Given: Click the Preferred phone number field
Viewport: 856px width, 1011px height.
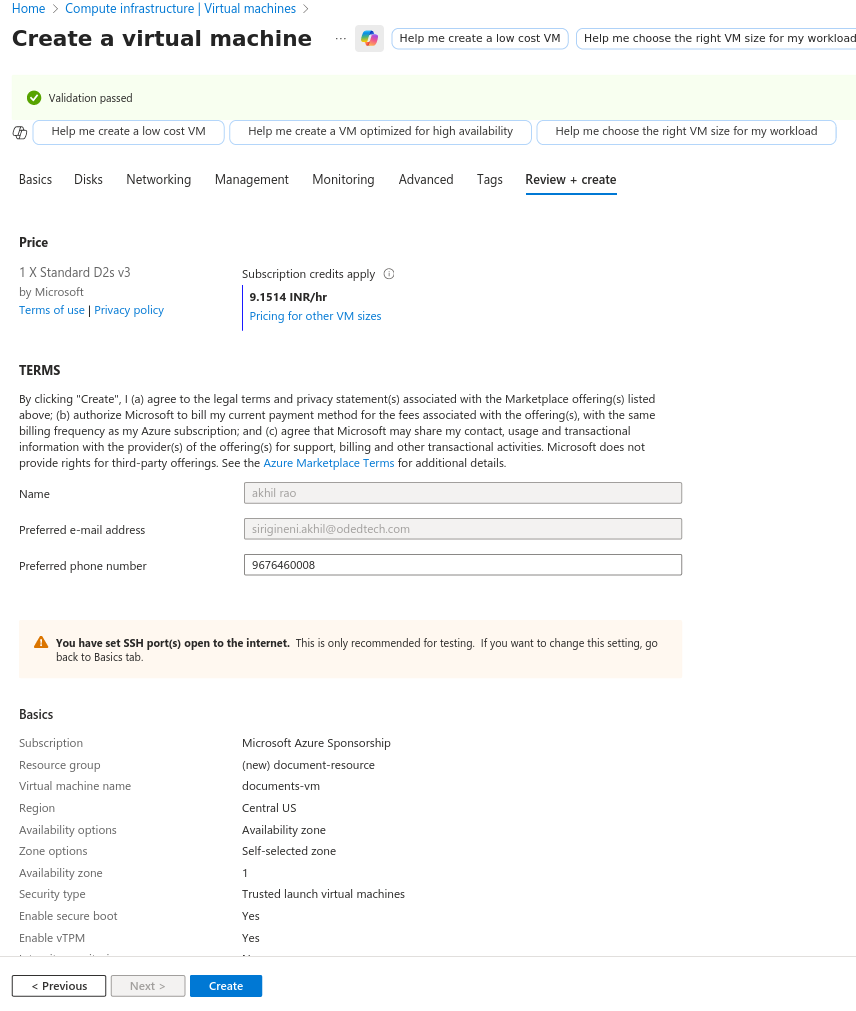Looking at the screenshot, I should pos(463,565).
